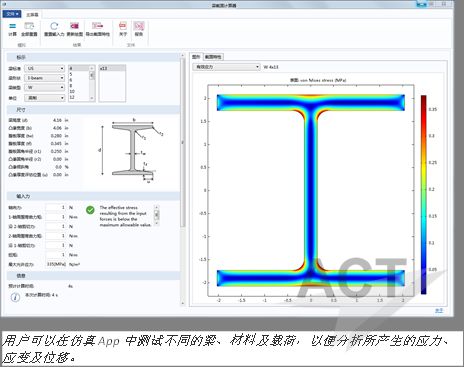Click the green checkmark status icon
This screenshot has width=464, height=367.
90,210
